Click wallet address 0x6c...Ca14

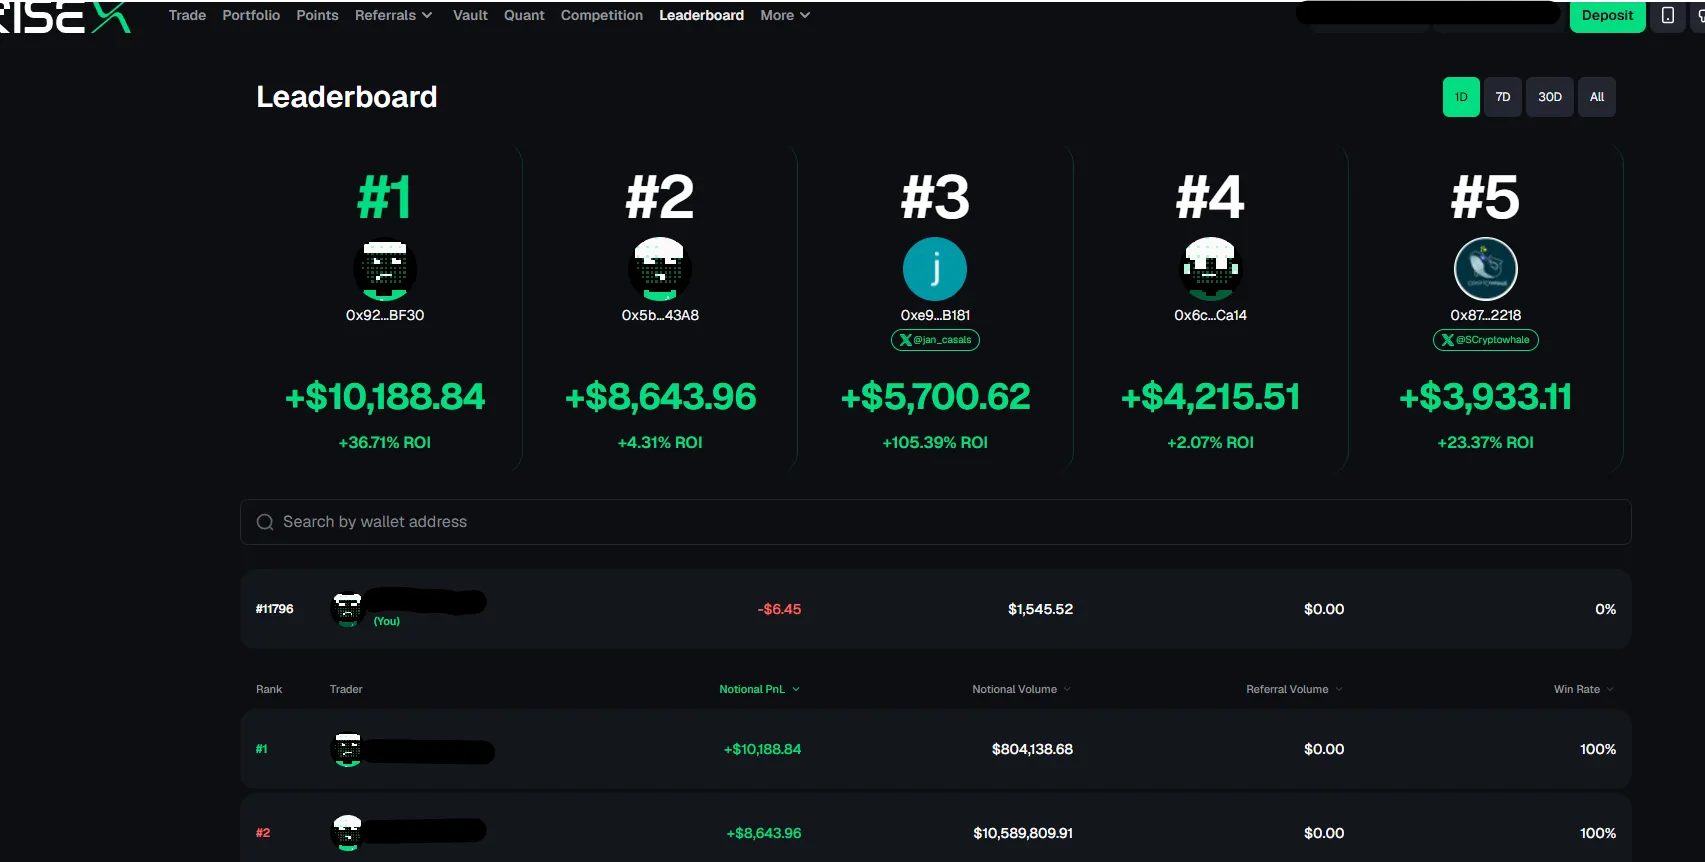coord(1210,315)
